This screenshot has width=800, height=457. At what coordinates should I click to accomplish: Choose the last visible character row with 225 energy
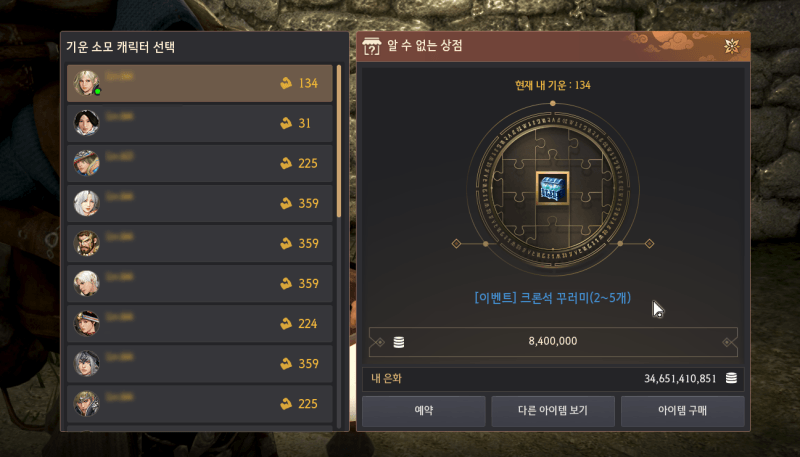[x=199, y=403]
